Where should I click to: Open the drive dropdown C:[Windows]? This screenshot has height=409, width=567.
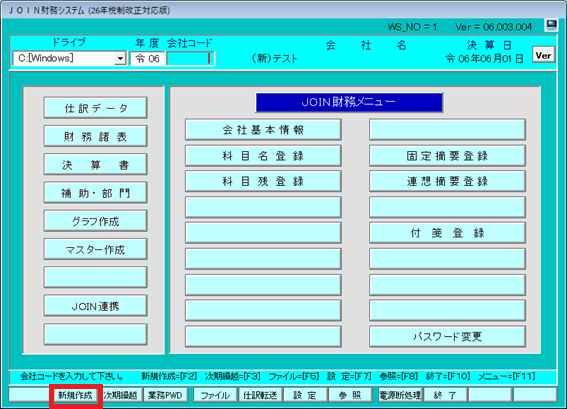click(120, 58)
